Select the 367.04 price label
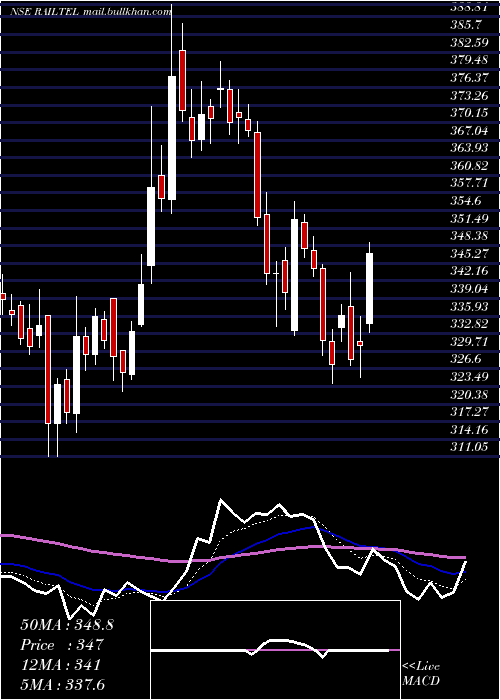The width and height of the screenshot is (500, 700). pos(469,130)
